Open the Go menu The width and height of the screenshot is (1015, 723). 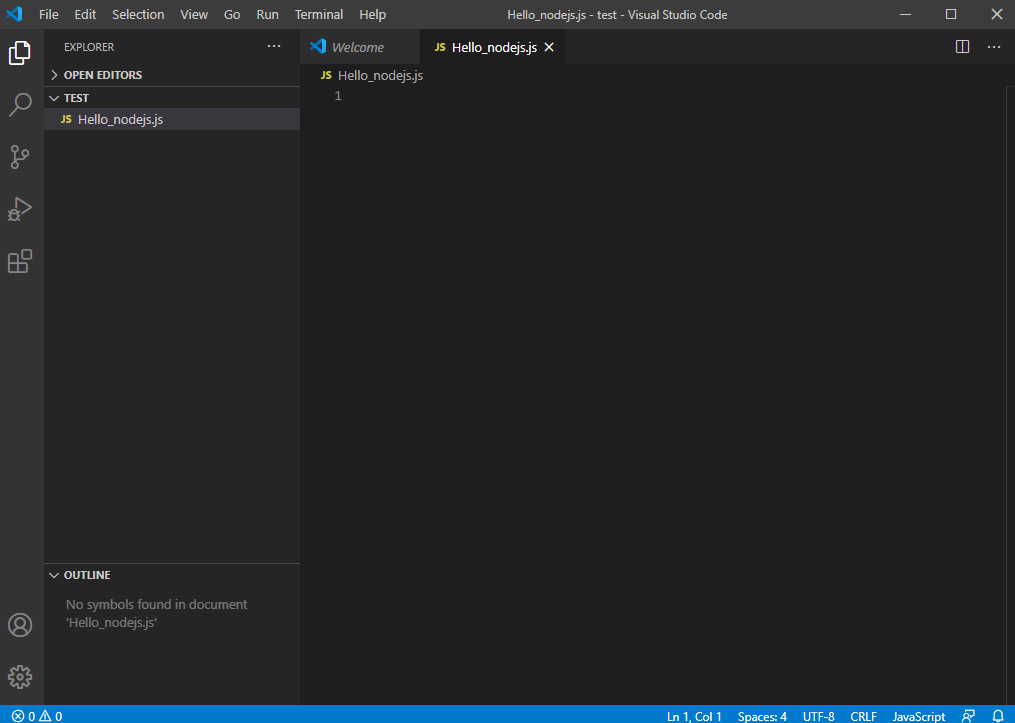(232, 14)
